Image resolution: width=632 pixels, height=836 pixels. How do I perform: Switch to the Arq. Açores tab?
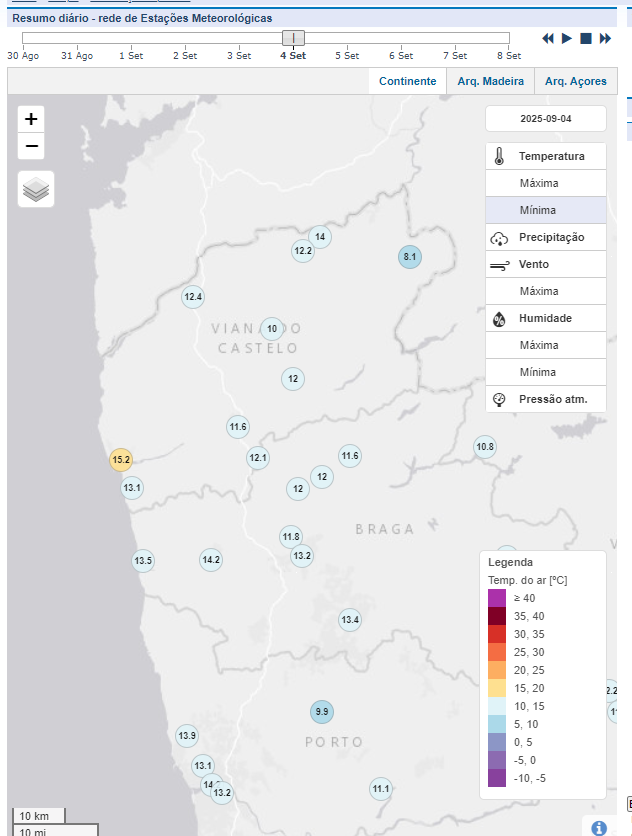[x=575, y=81]
